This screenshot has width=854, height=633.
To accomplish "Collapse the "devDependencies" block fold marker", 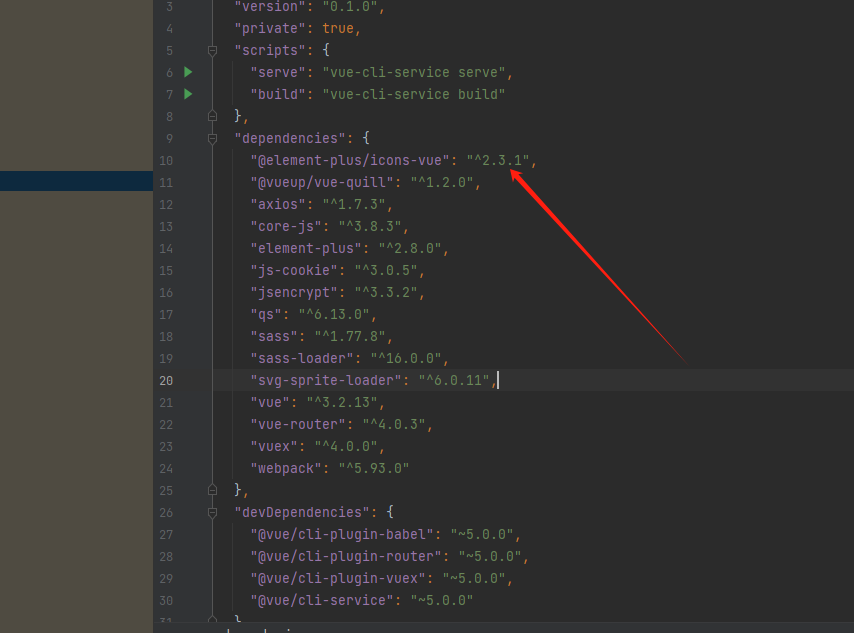I will [x=212, y=513].
